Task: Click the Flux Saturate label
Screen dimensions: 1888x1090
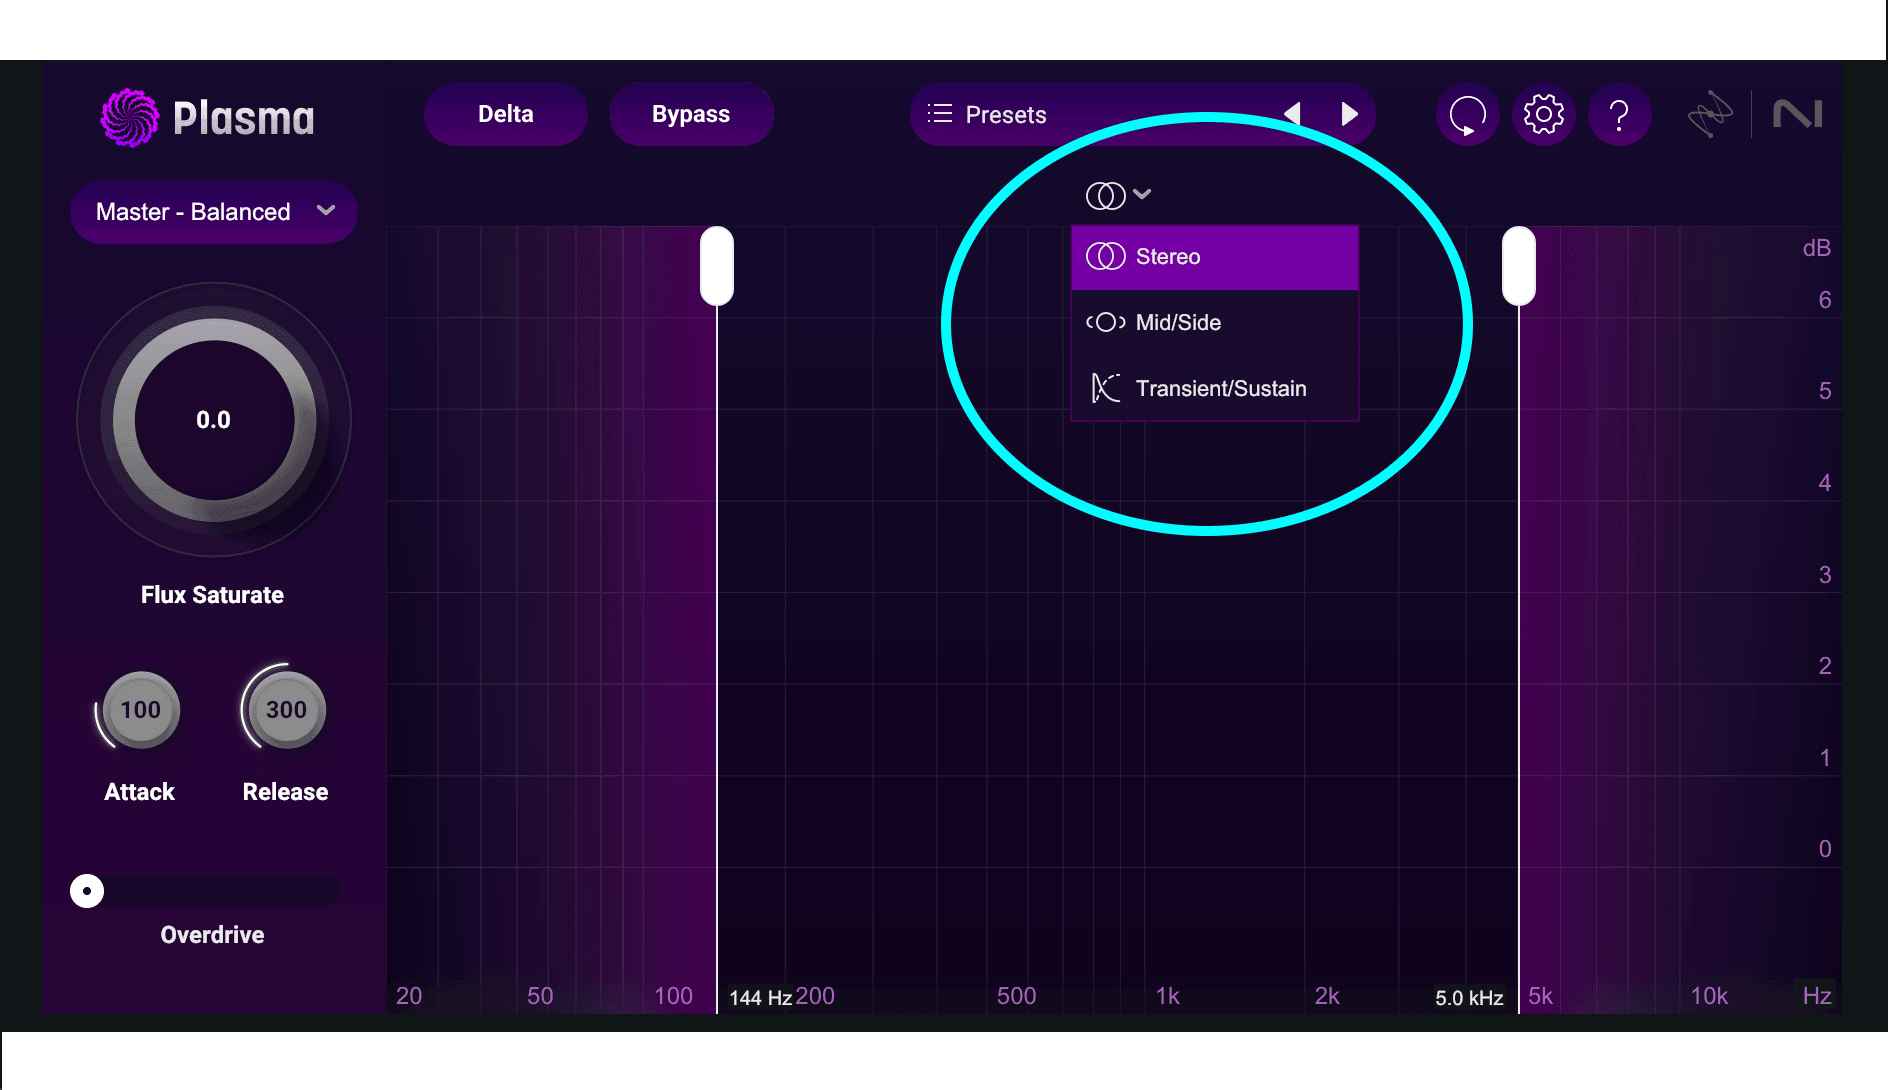Action: (x=212, y=595)
